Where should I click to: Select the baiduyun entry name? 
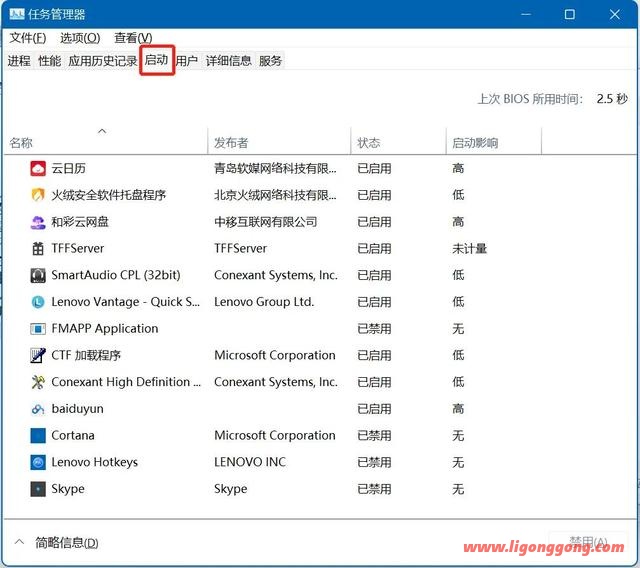[x=78, y=408]
